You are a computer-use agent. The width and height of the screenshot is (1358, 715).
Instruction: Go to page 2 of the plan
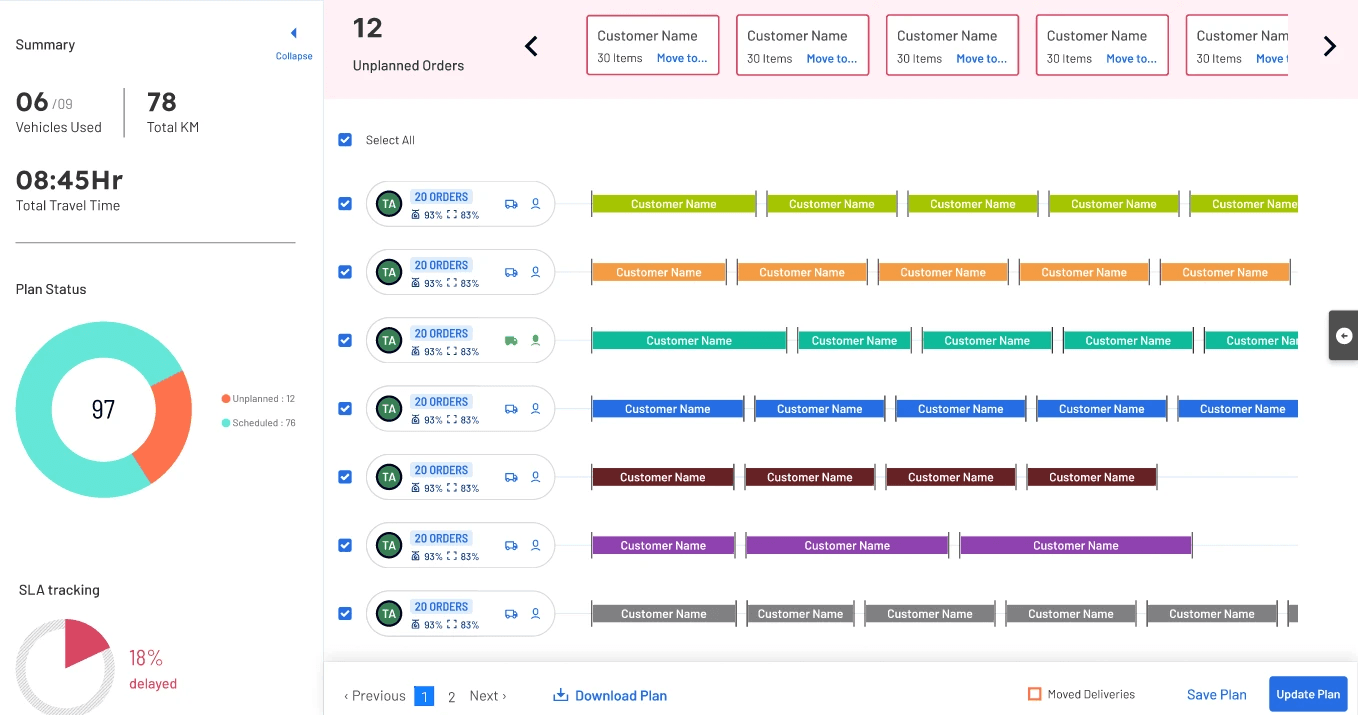pyautogui.click(x=452, y=696)
